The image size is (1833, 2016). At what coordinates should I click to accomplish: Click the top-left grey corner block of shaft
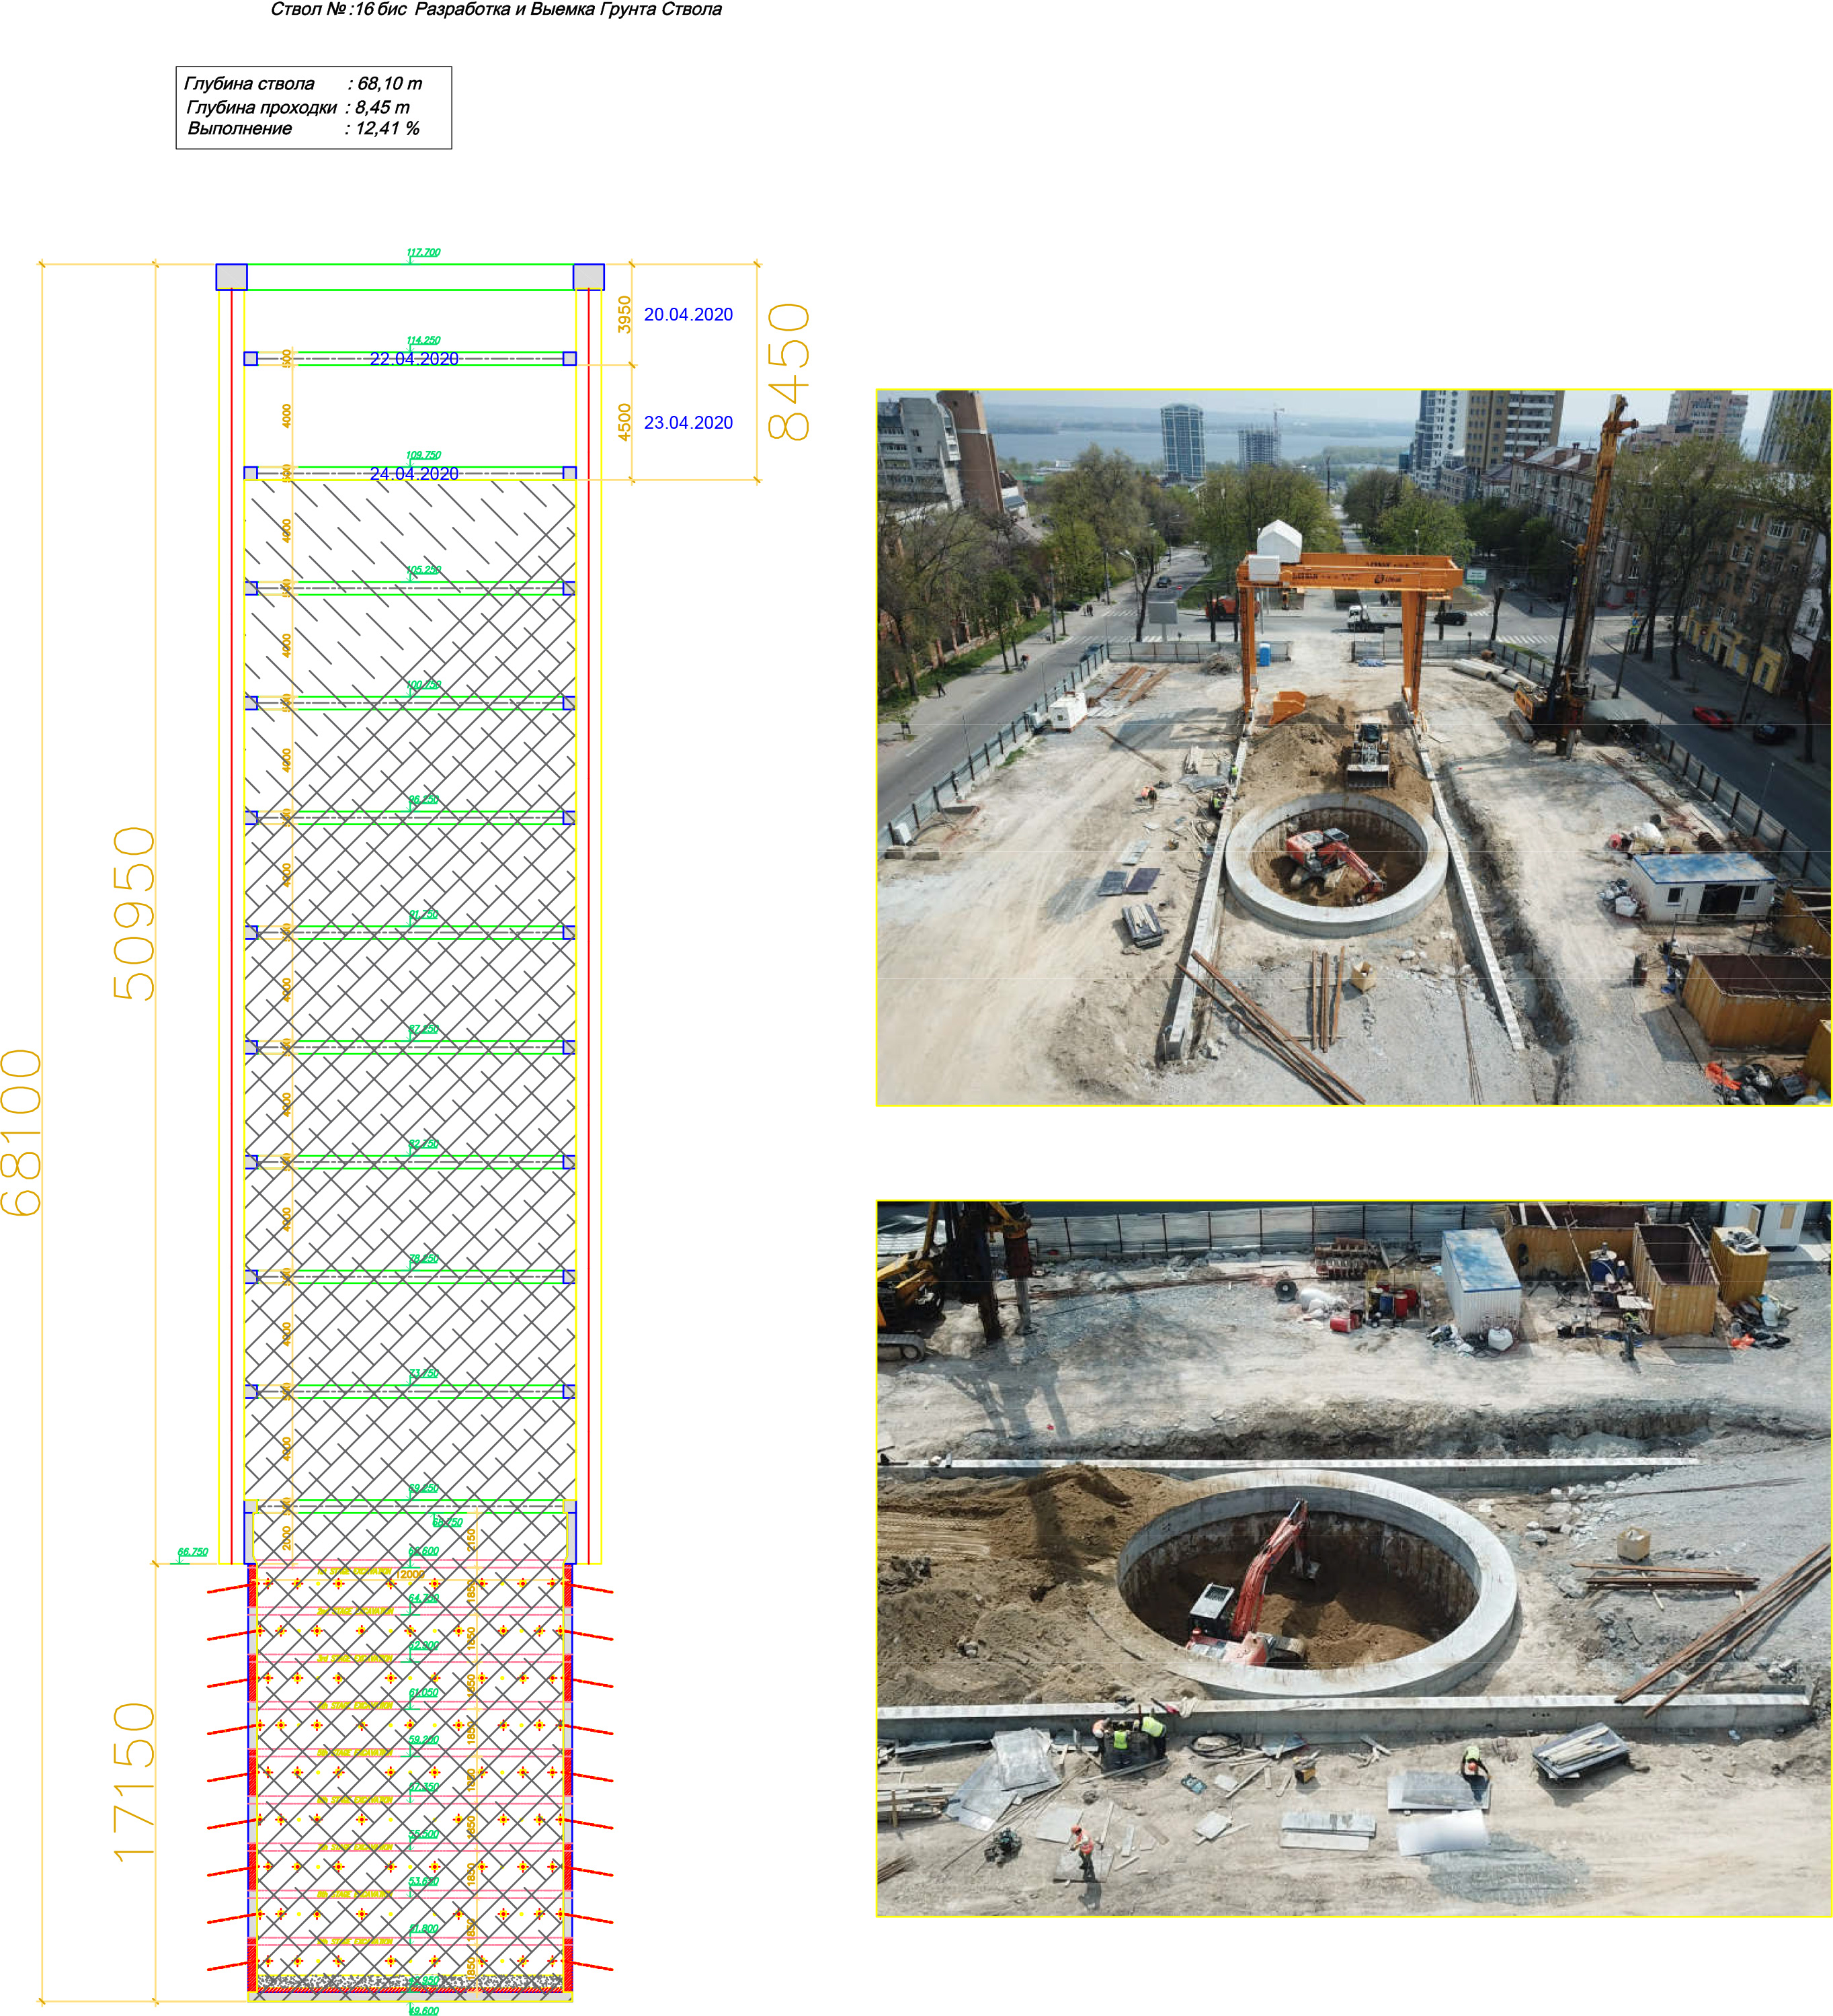click(232, 277)
